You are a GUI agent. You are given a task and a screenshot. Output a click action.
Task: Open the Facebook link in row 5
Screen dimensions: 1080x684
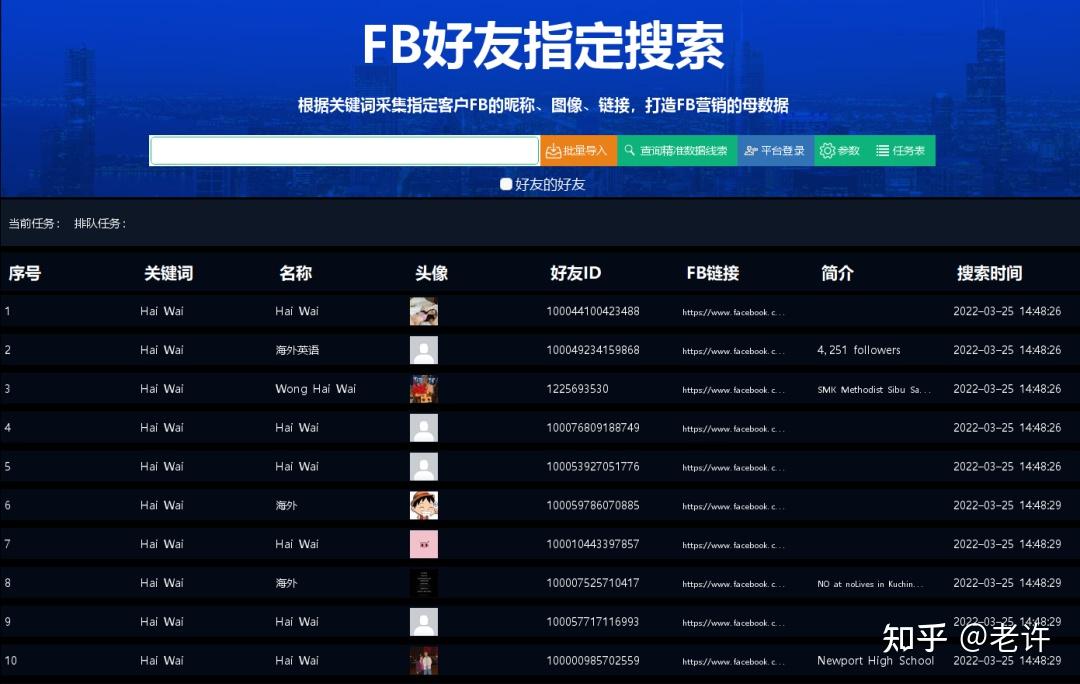[x=734, y=467]
